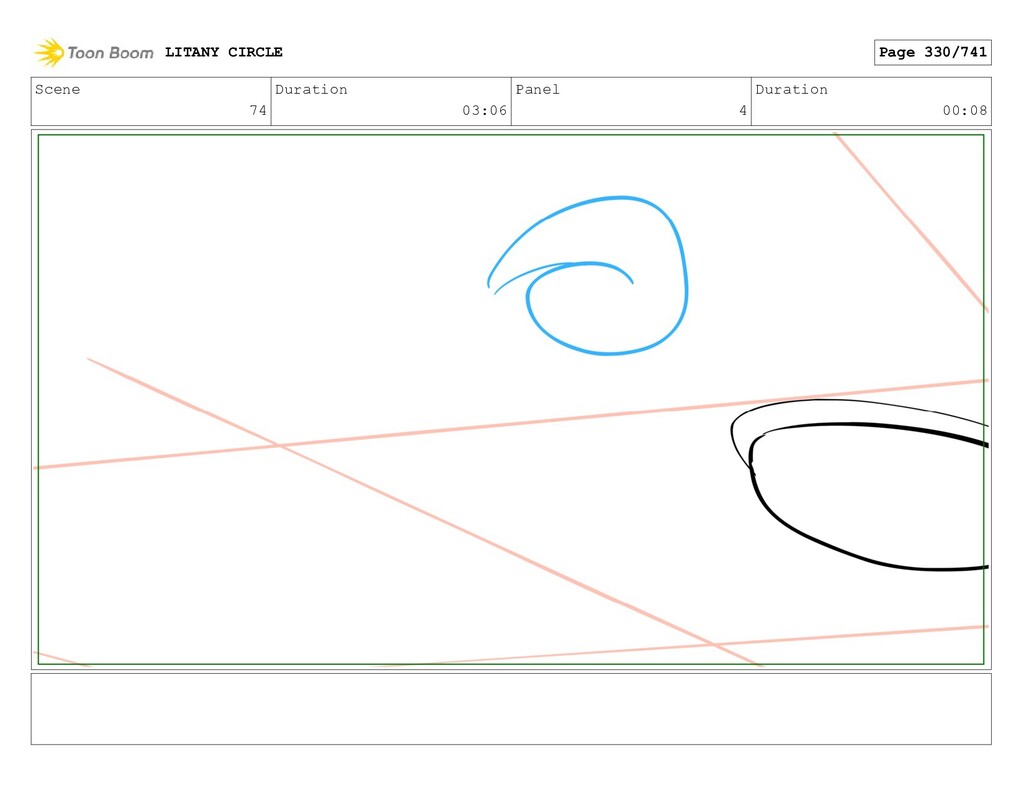Image resolution: width=1024 pixels, height=791 pixels.
Task: Click the Page 330/741 indicator box
Action: pos(932,52)
